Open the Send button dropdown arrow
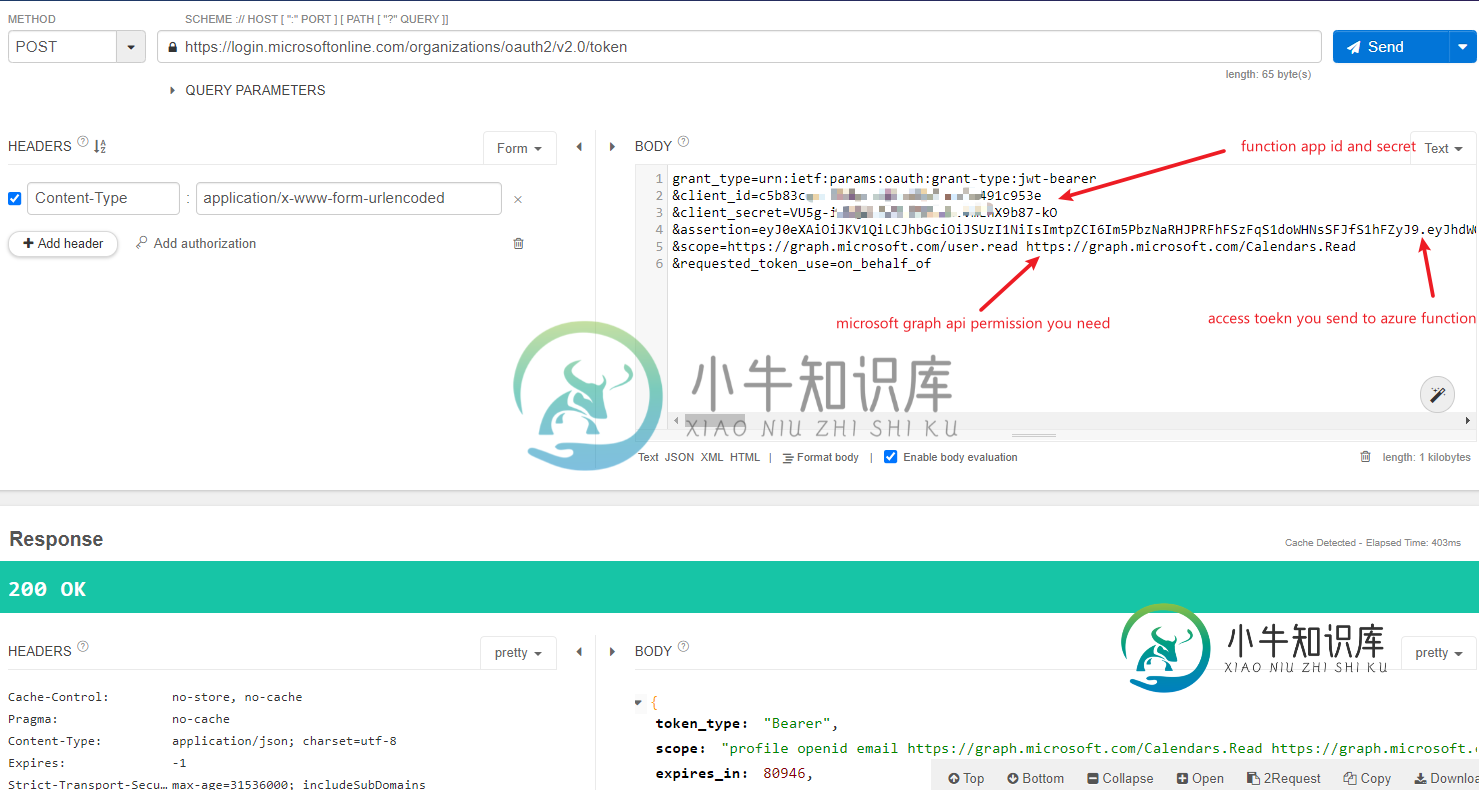Image resolution: width=1479 pixels, height=790 pixels. pyautogui.click(x=1463, y=47)
